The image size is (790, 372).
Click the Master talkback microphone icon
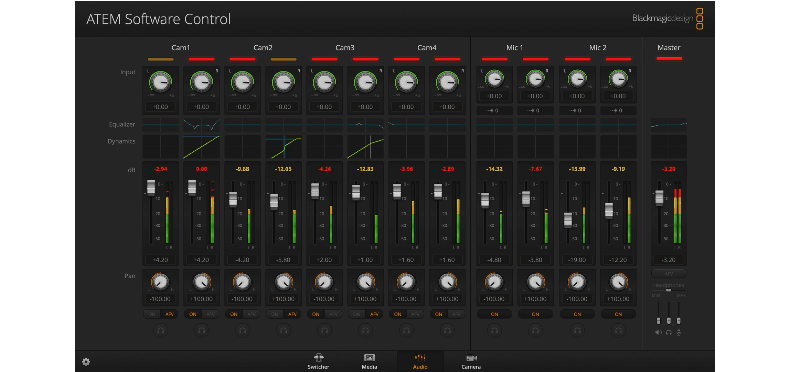679,333
